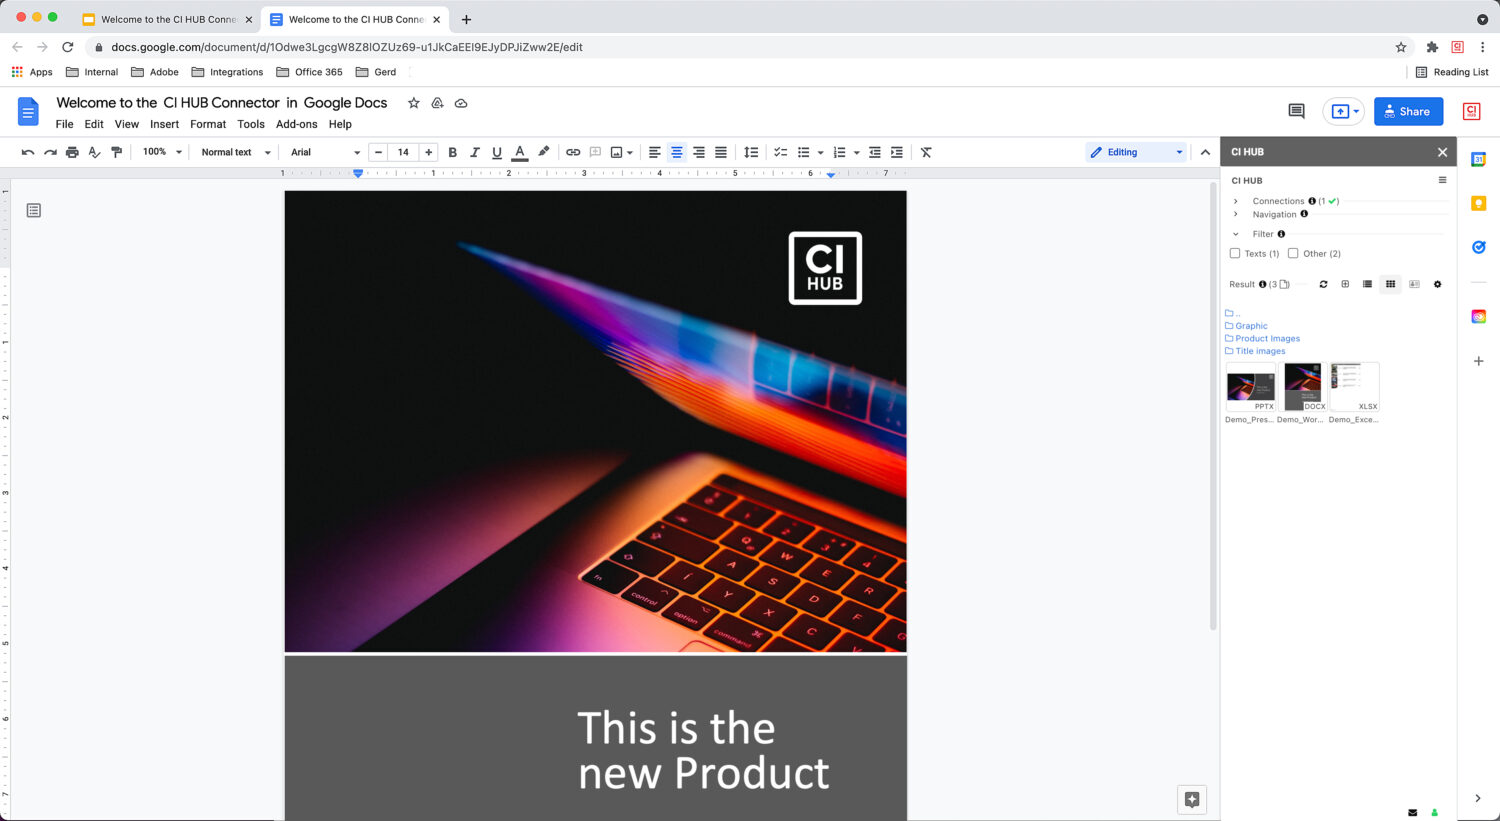
Task: Open the Arial font dropdown
Action: [325, 152]
